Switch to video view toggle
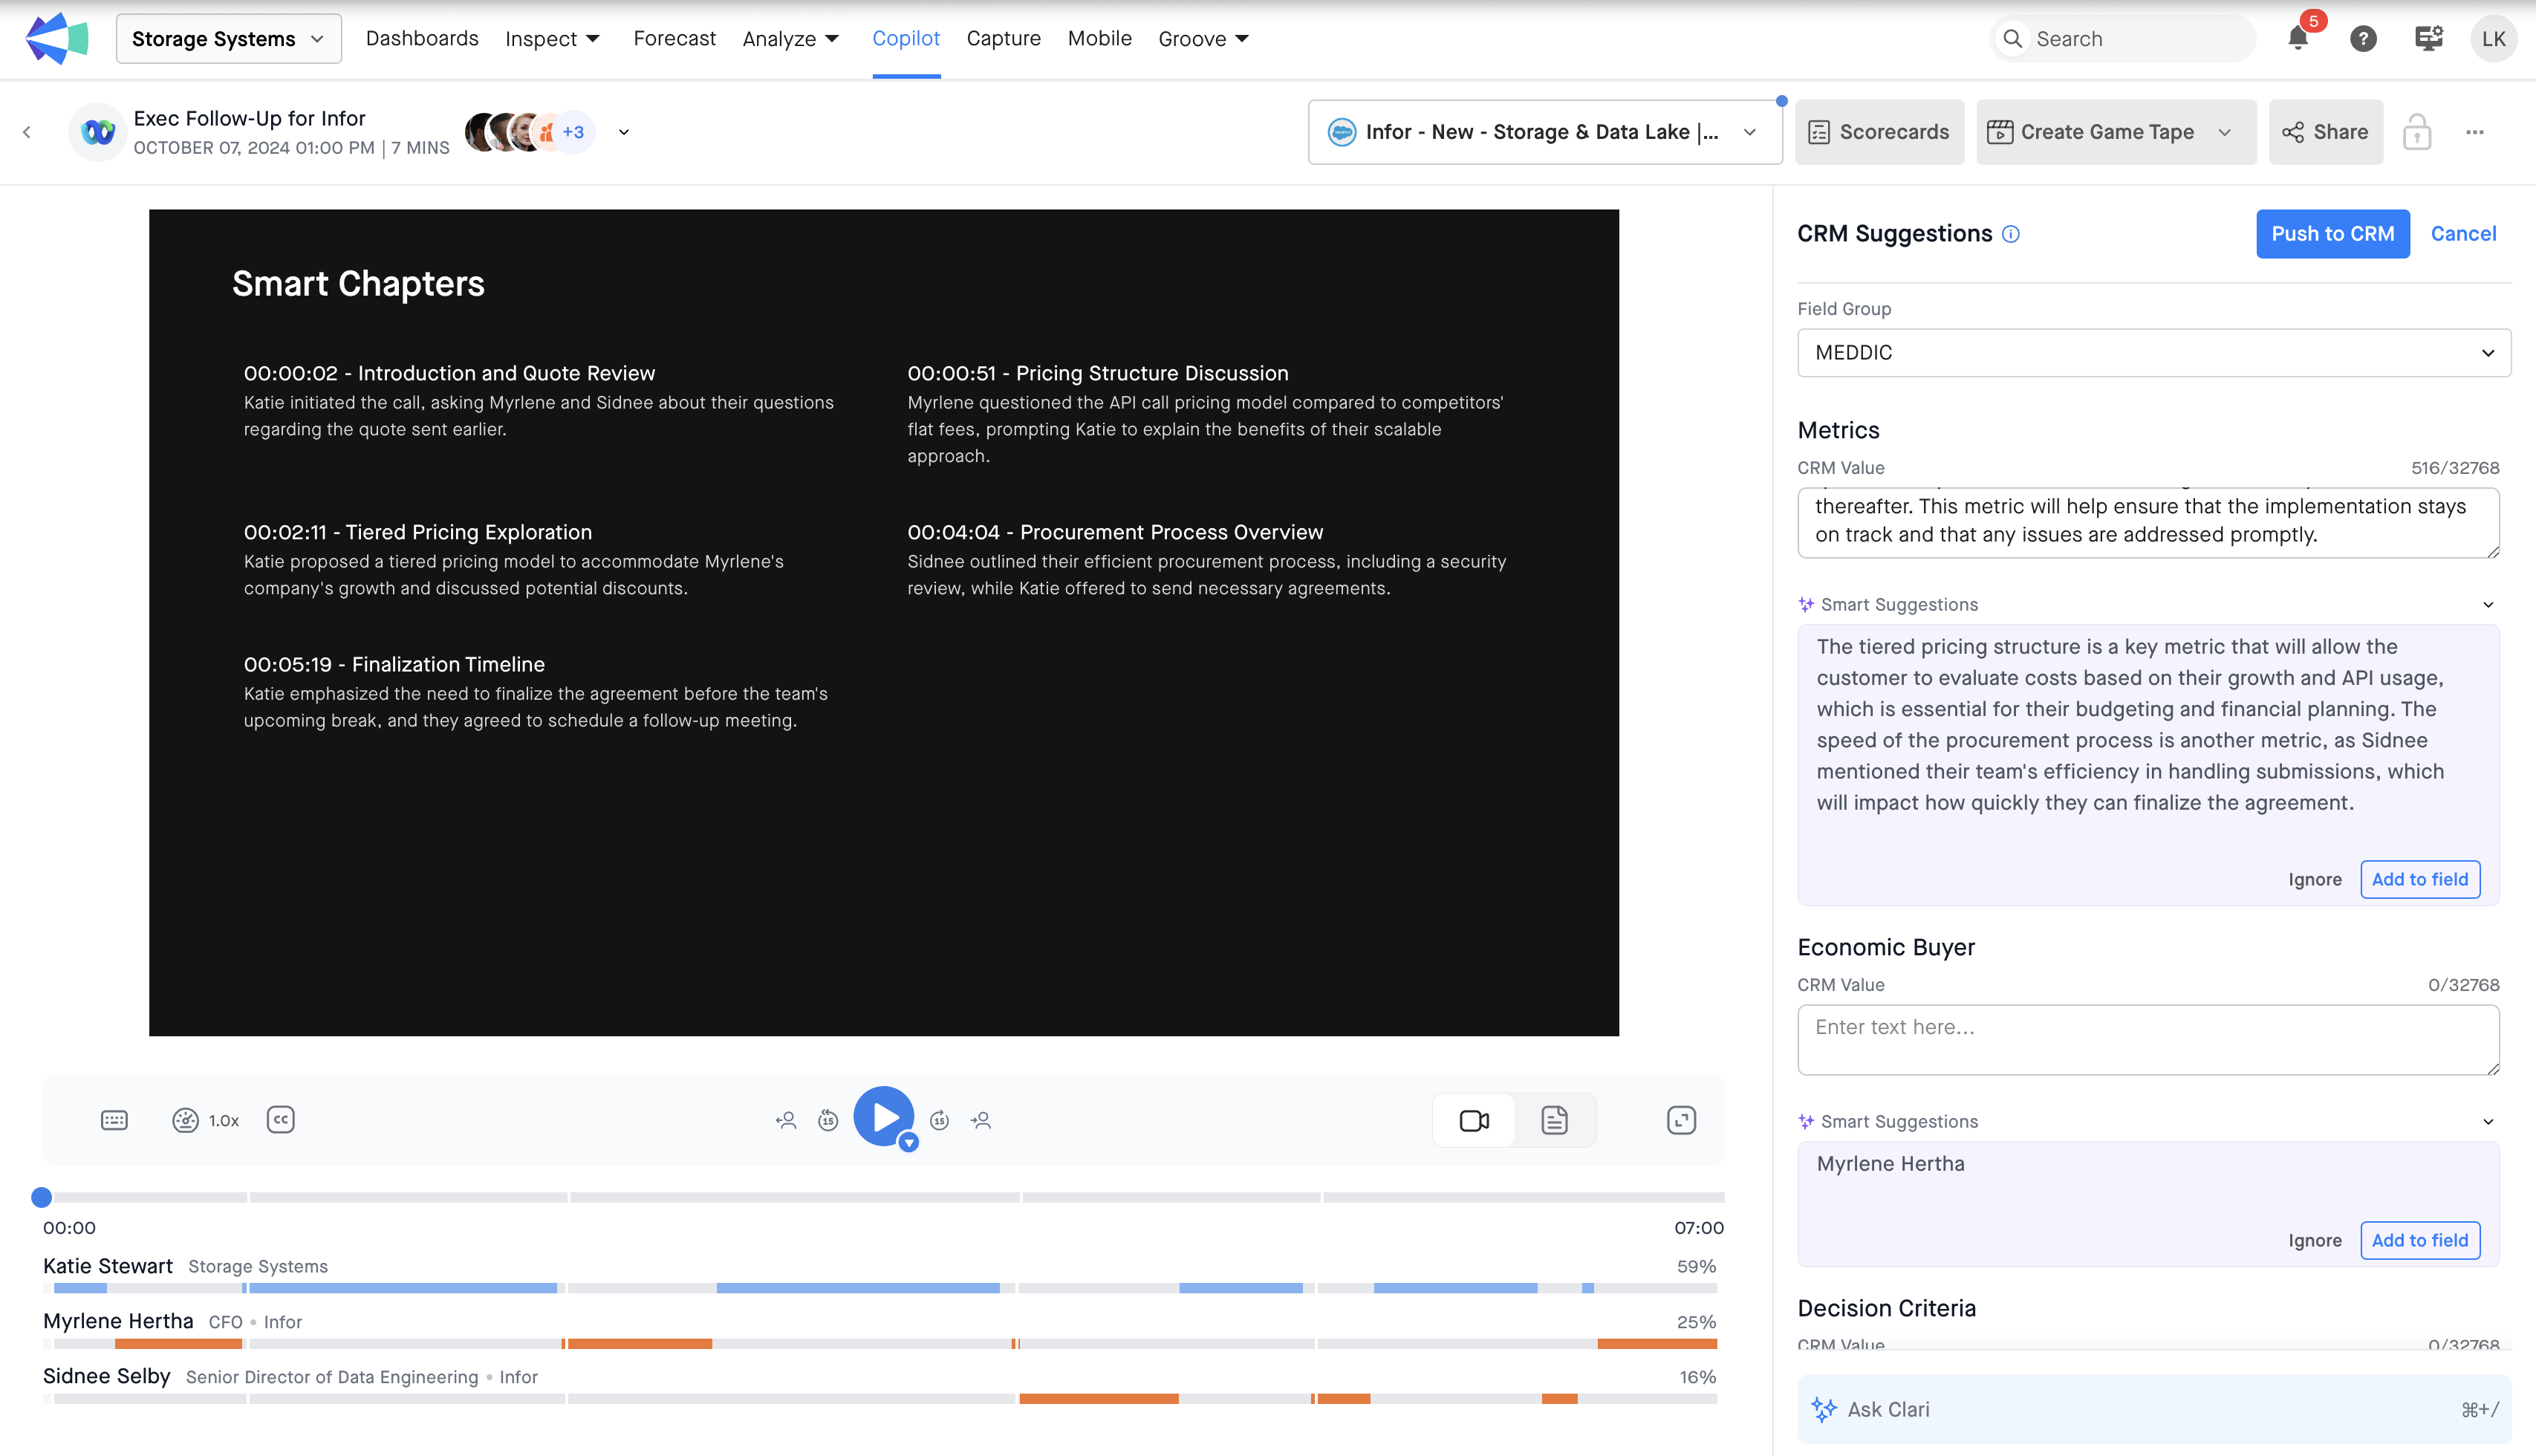Screen dimensions: 2536x1456 point(1474,1120)
